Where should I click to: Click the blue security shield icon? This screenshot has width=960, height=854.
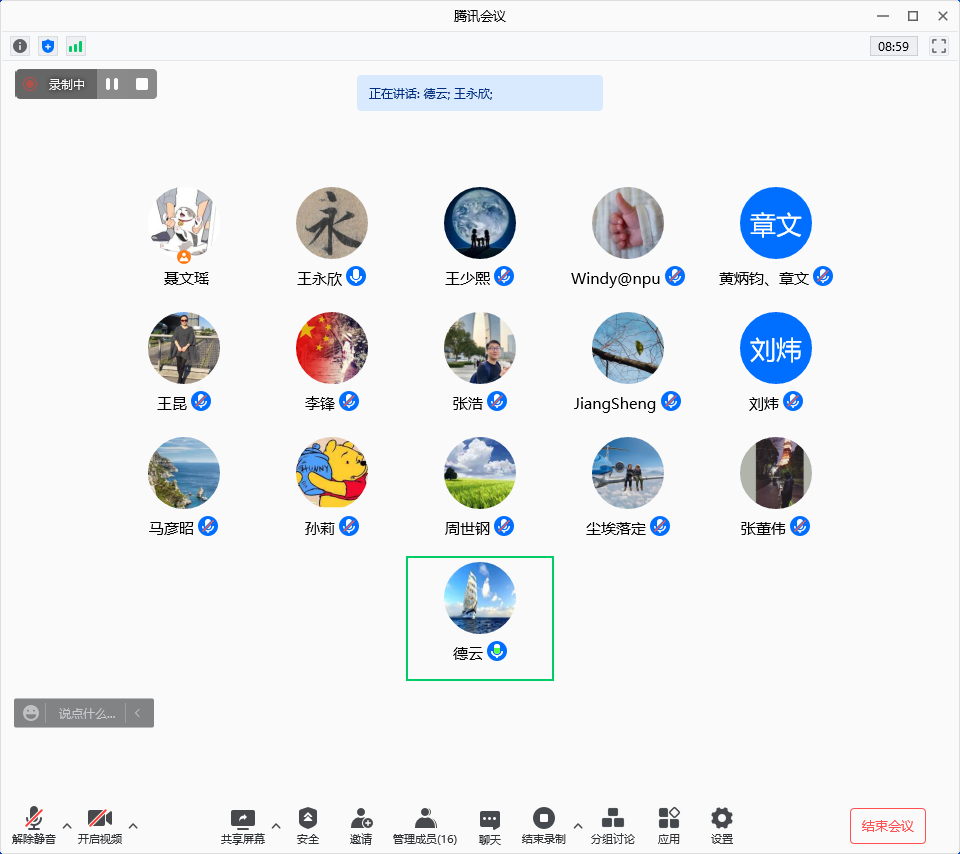point(48,46)
